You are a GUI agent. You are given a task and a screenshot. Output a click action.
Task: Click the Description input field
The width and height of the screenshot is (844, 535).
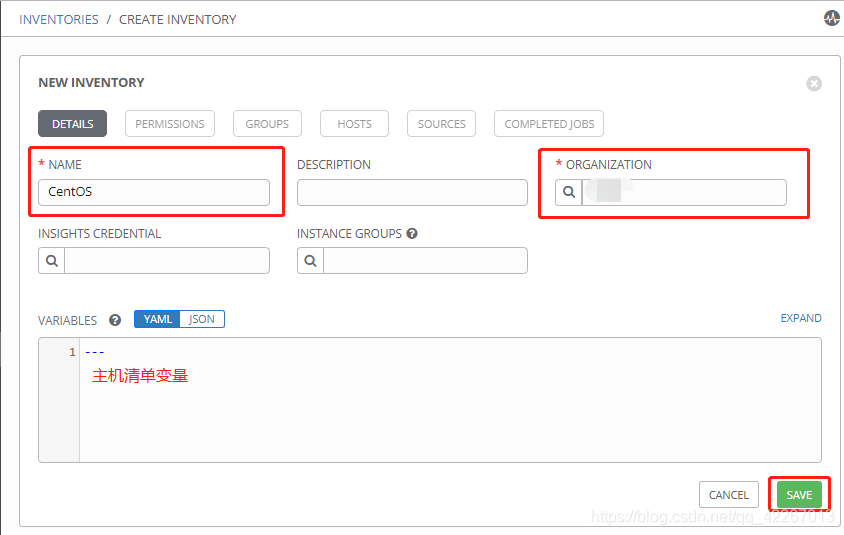pyautogui.click(x=412, y=192)
